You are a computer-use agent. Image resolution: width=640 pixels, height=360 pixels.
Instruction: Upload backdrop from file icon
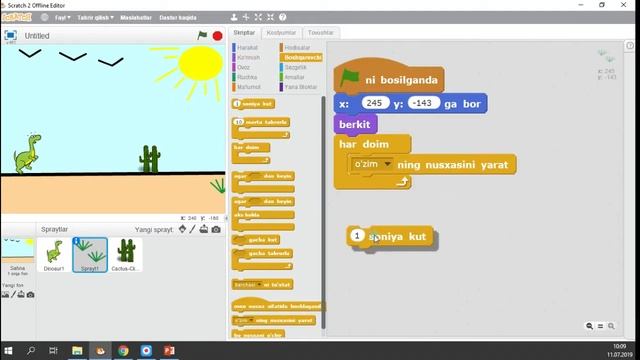(x=21, y=294)
